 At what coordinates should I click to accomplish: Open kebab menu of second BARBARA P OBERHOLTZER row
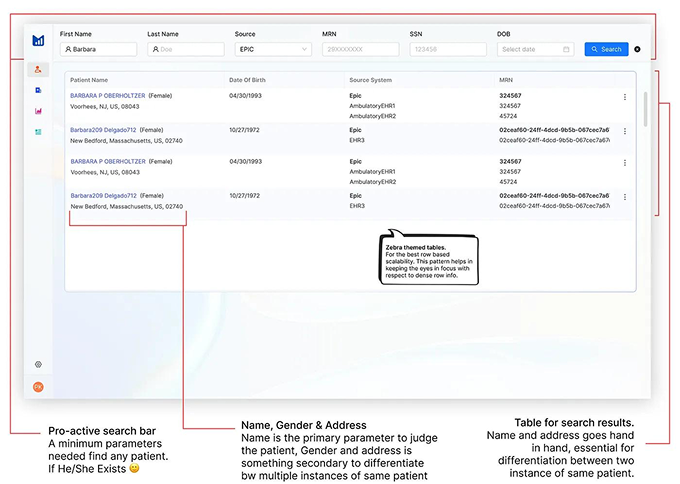pos(625,163)
